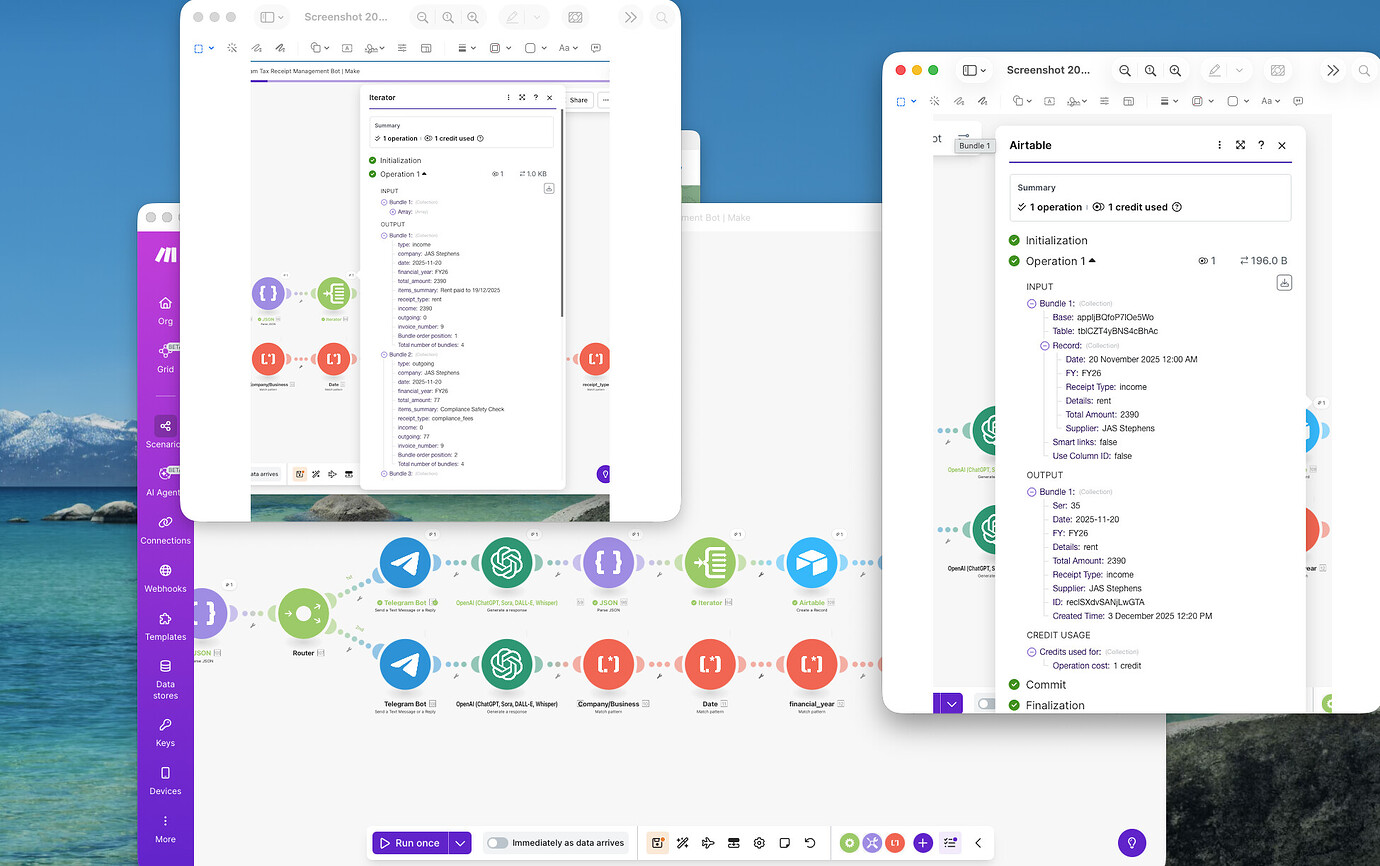The image size is (1380, 866).
Task: Click the download output icon in the Airtable panel
Action: point(1284,283)
